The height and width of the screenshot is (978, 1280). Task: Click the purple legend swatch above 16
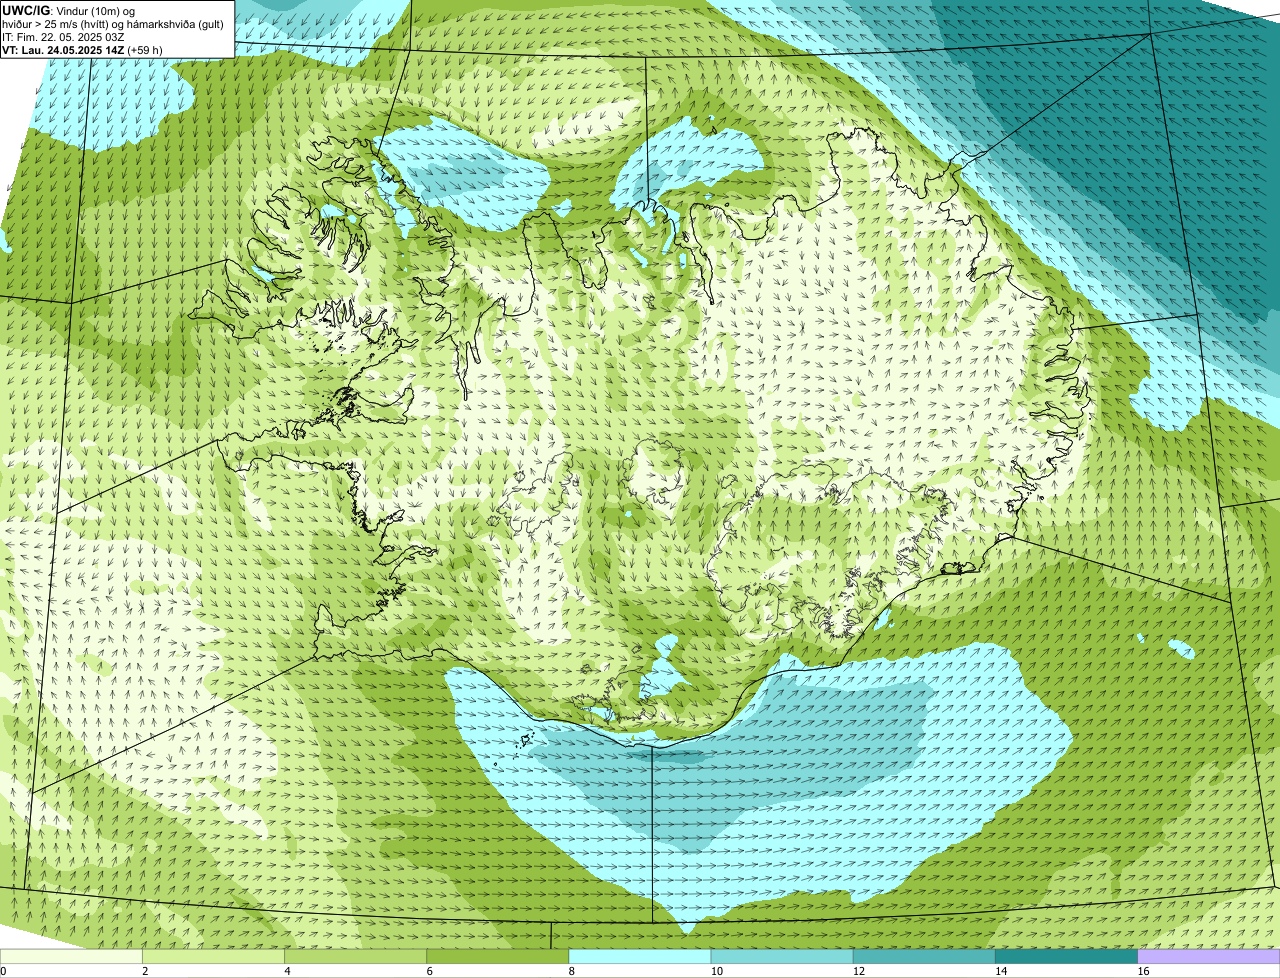pos(1209,957)
